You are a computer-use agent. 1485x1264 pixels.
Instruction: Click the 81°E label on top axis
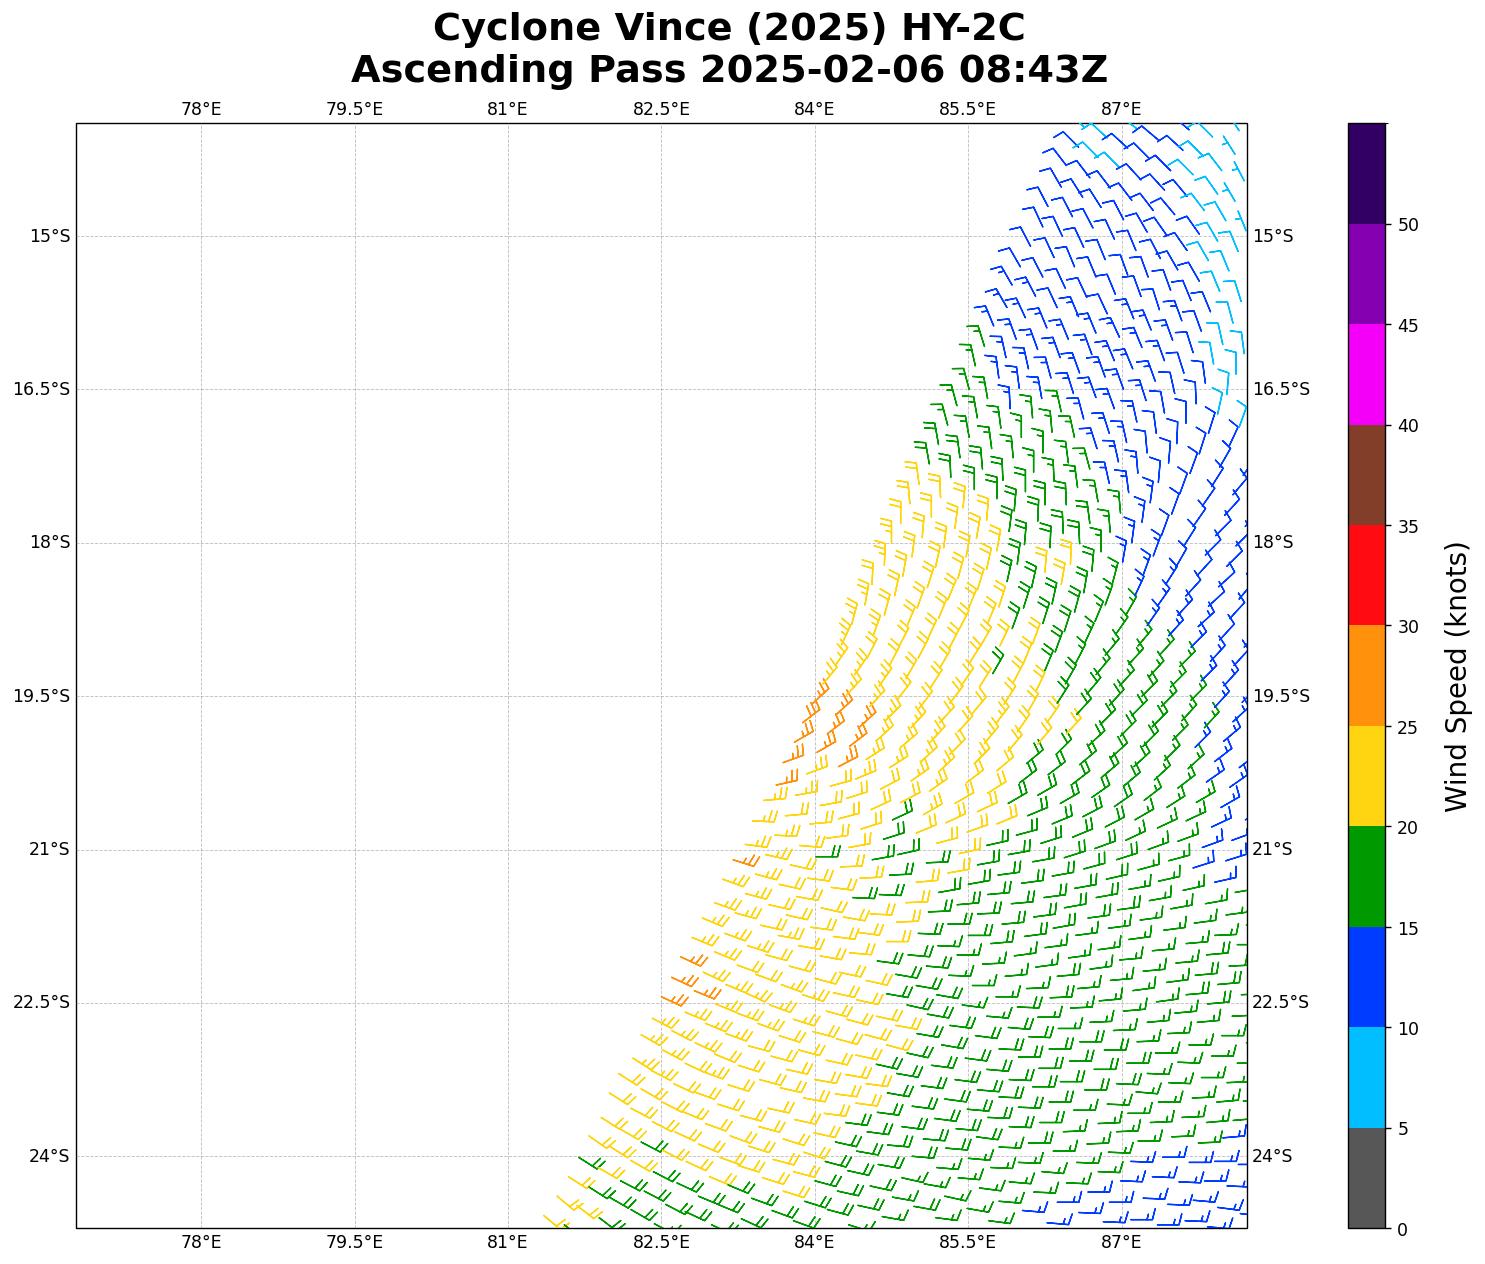point(507,109)
